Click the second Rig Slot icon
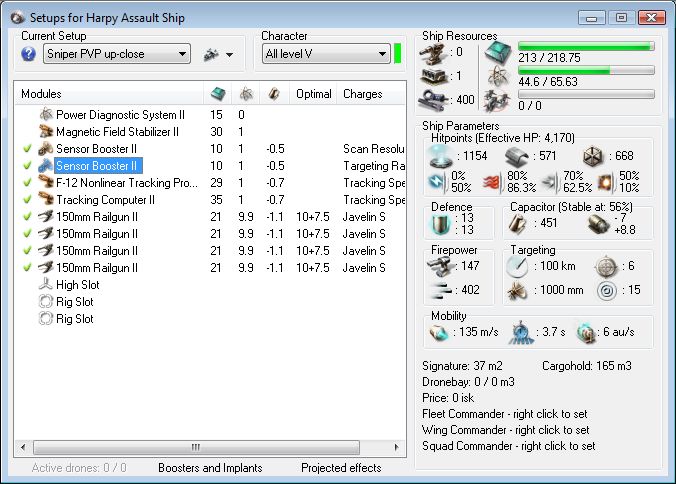Viewport: 676px width, 484px height. [46, 319]
